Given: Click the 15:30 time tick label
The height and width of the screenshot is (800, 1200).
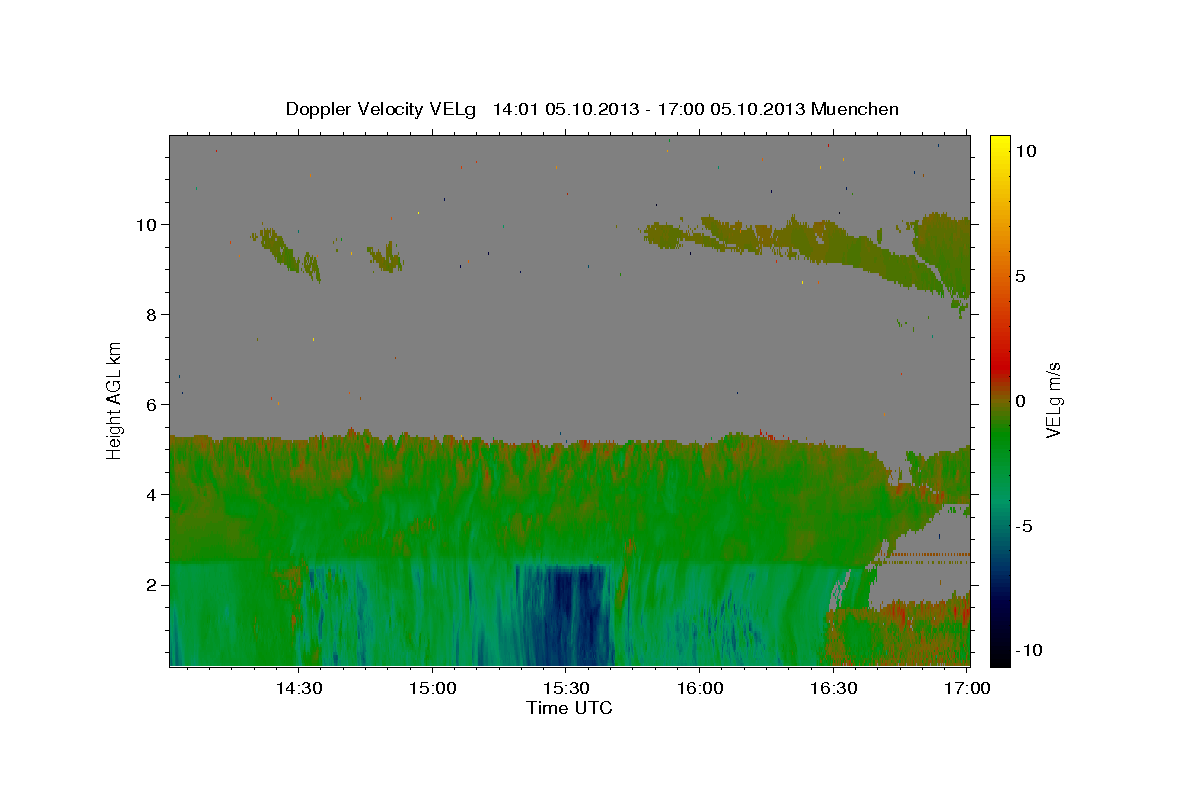Looking at the screenshot, I should pos(566,689).
